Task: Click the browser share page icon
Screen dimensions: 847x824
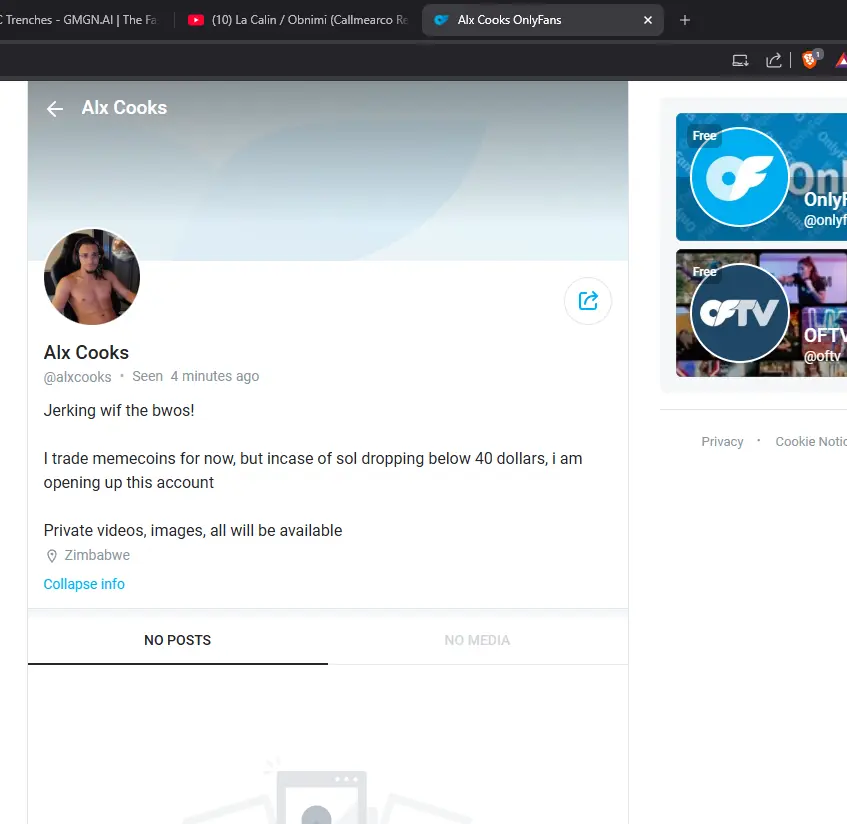Action: (x=774, y=60)
